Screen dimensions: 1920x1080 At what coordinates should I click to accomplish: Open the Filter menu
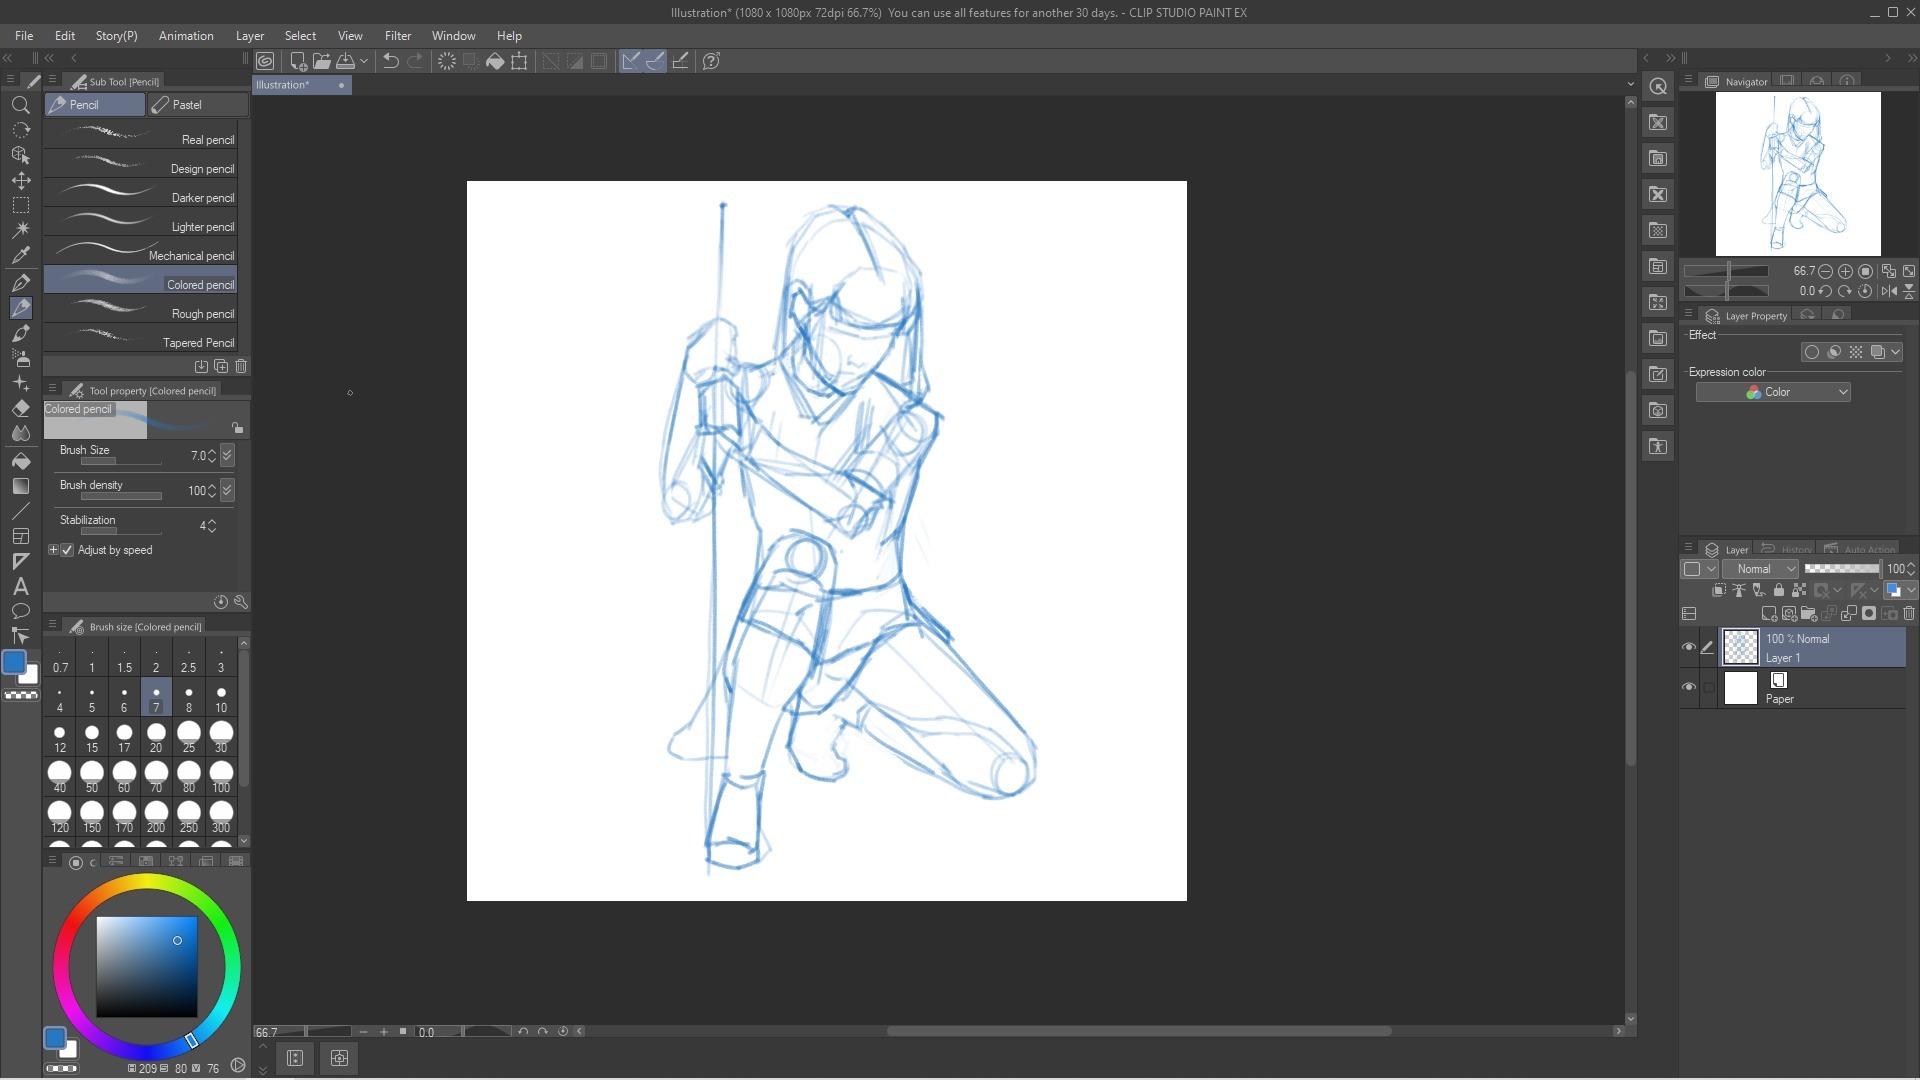pyautogui.click(x=397, y=36)
